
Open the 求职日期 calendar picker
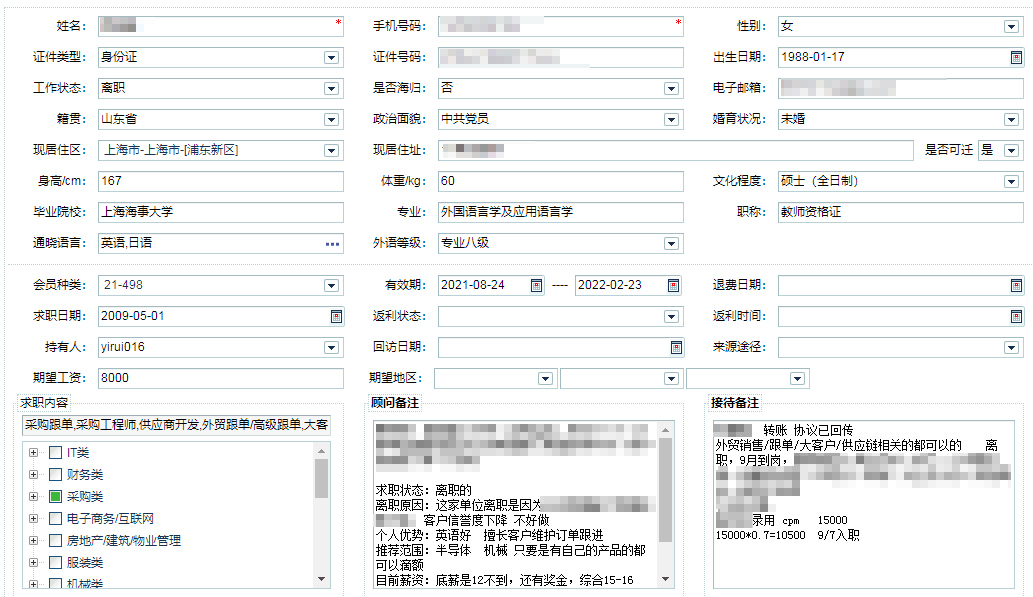pyautogui.click(x=336, y=316)
